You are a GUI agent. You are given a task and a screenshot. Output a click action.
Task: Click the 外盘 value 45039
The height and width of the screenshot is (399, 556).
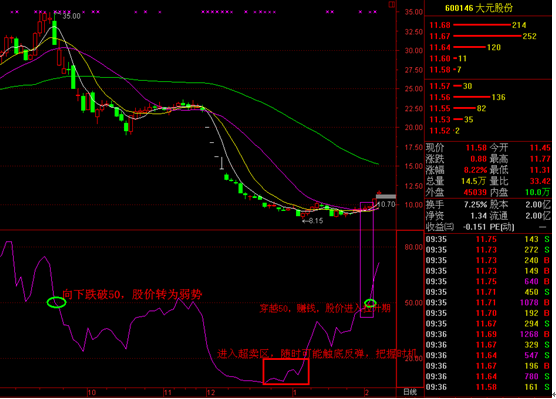[475, 192]
